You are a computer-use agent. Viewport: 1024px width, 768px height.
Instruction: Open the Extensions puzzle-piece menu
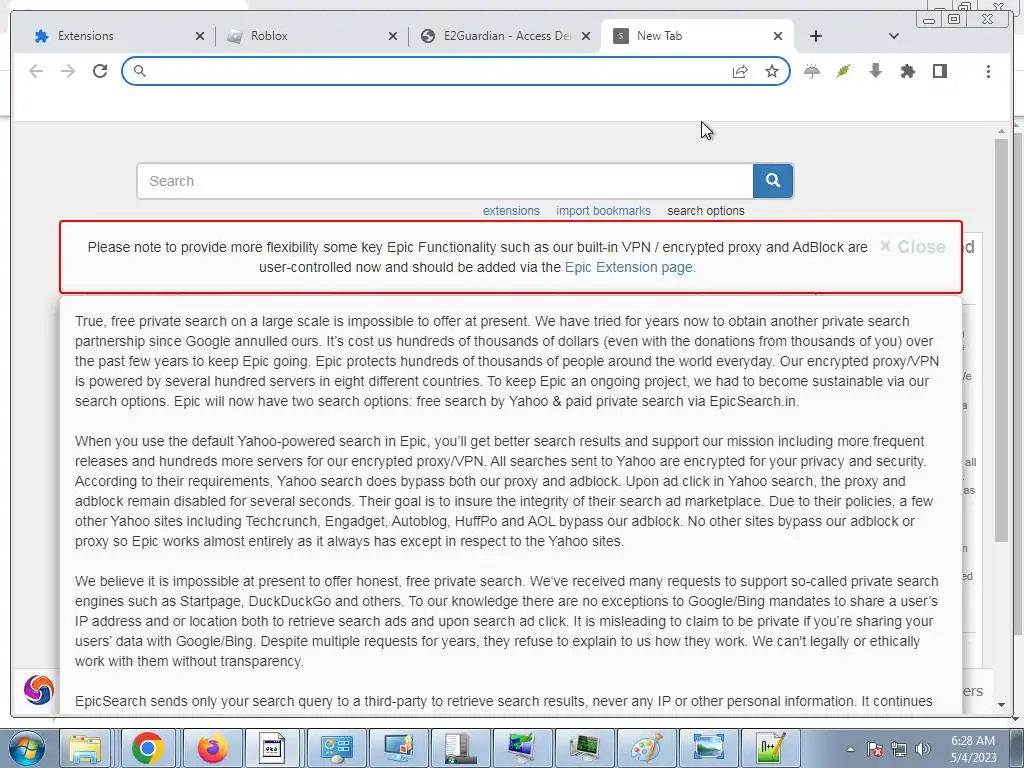[908, 71]
